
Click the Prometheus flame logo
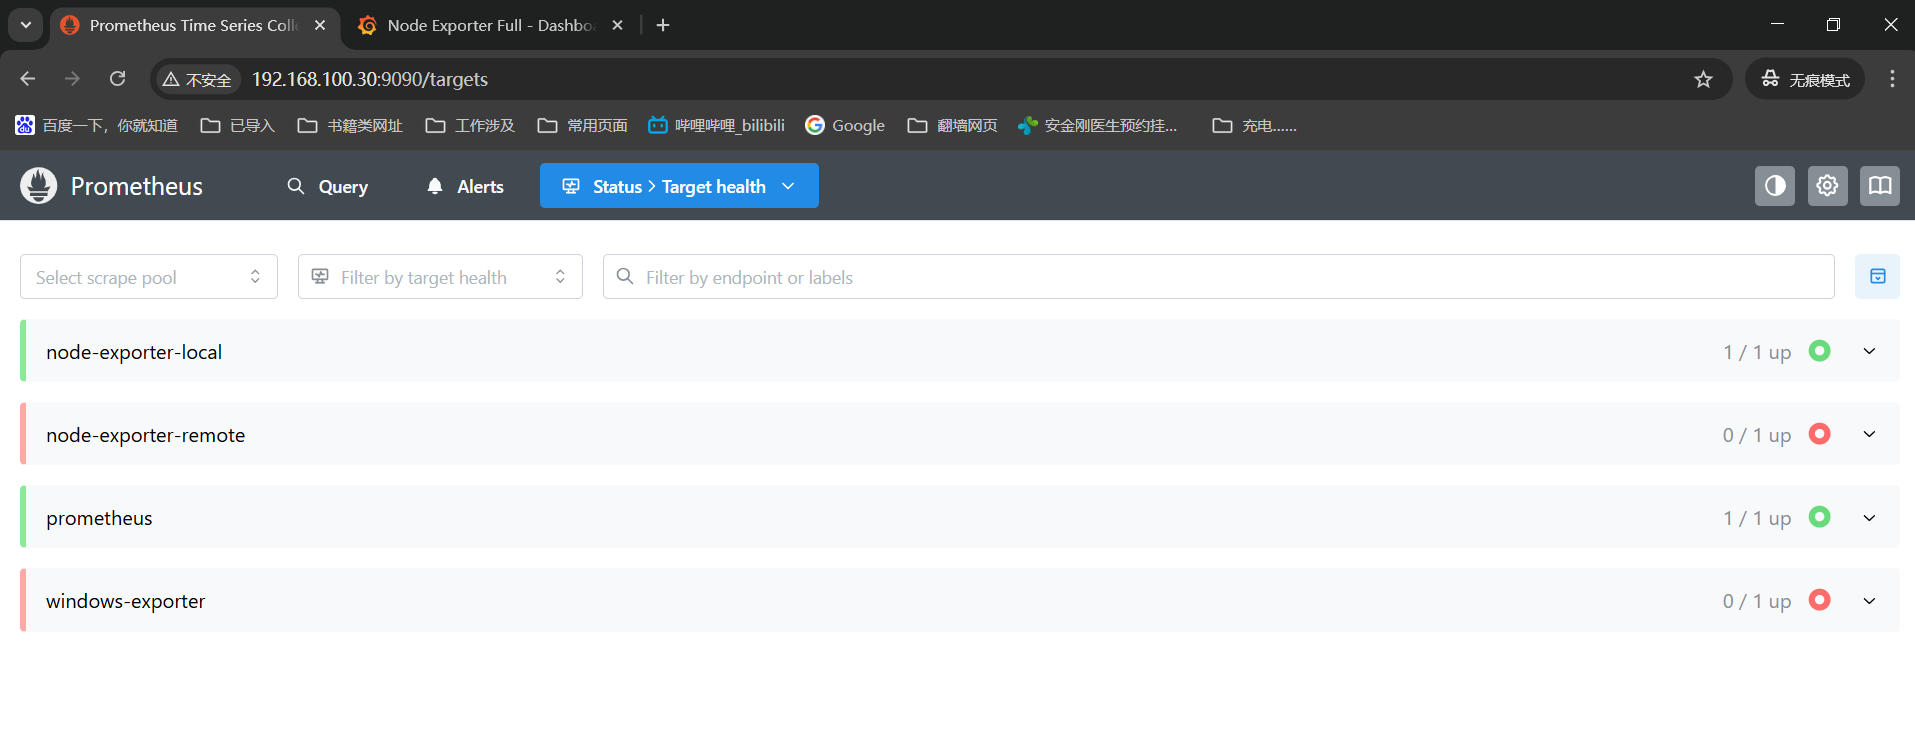pos(39,186)
